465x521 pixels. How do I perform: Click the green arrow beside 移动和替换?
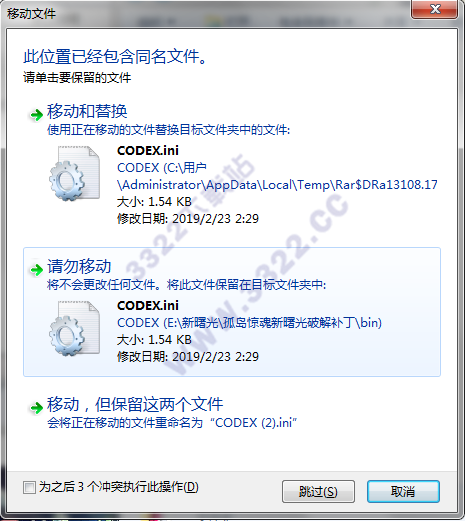pyautogui.click(x=36, y=115)
